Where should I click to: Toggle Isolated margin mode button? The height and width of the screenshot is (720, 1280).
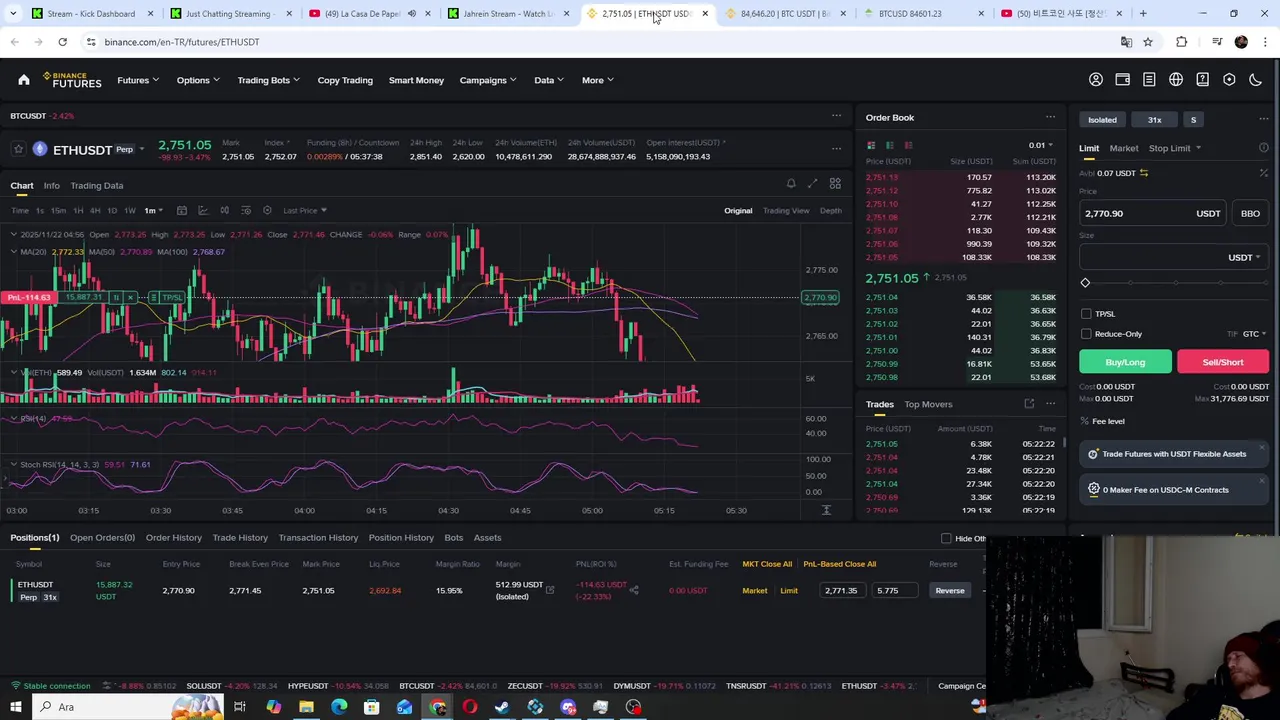coord(1102,120)
